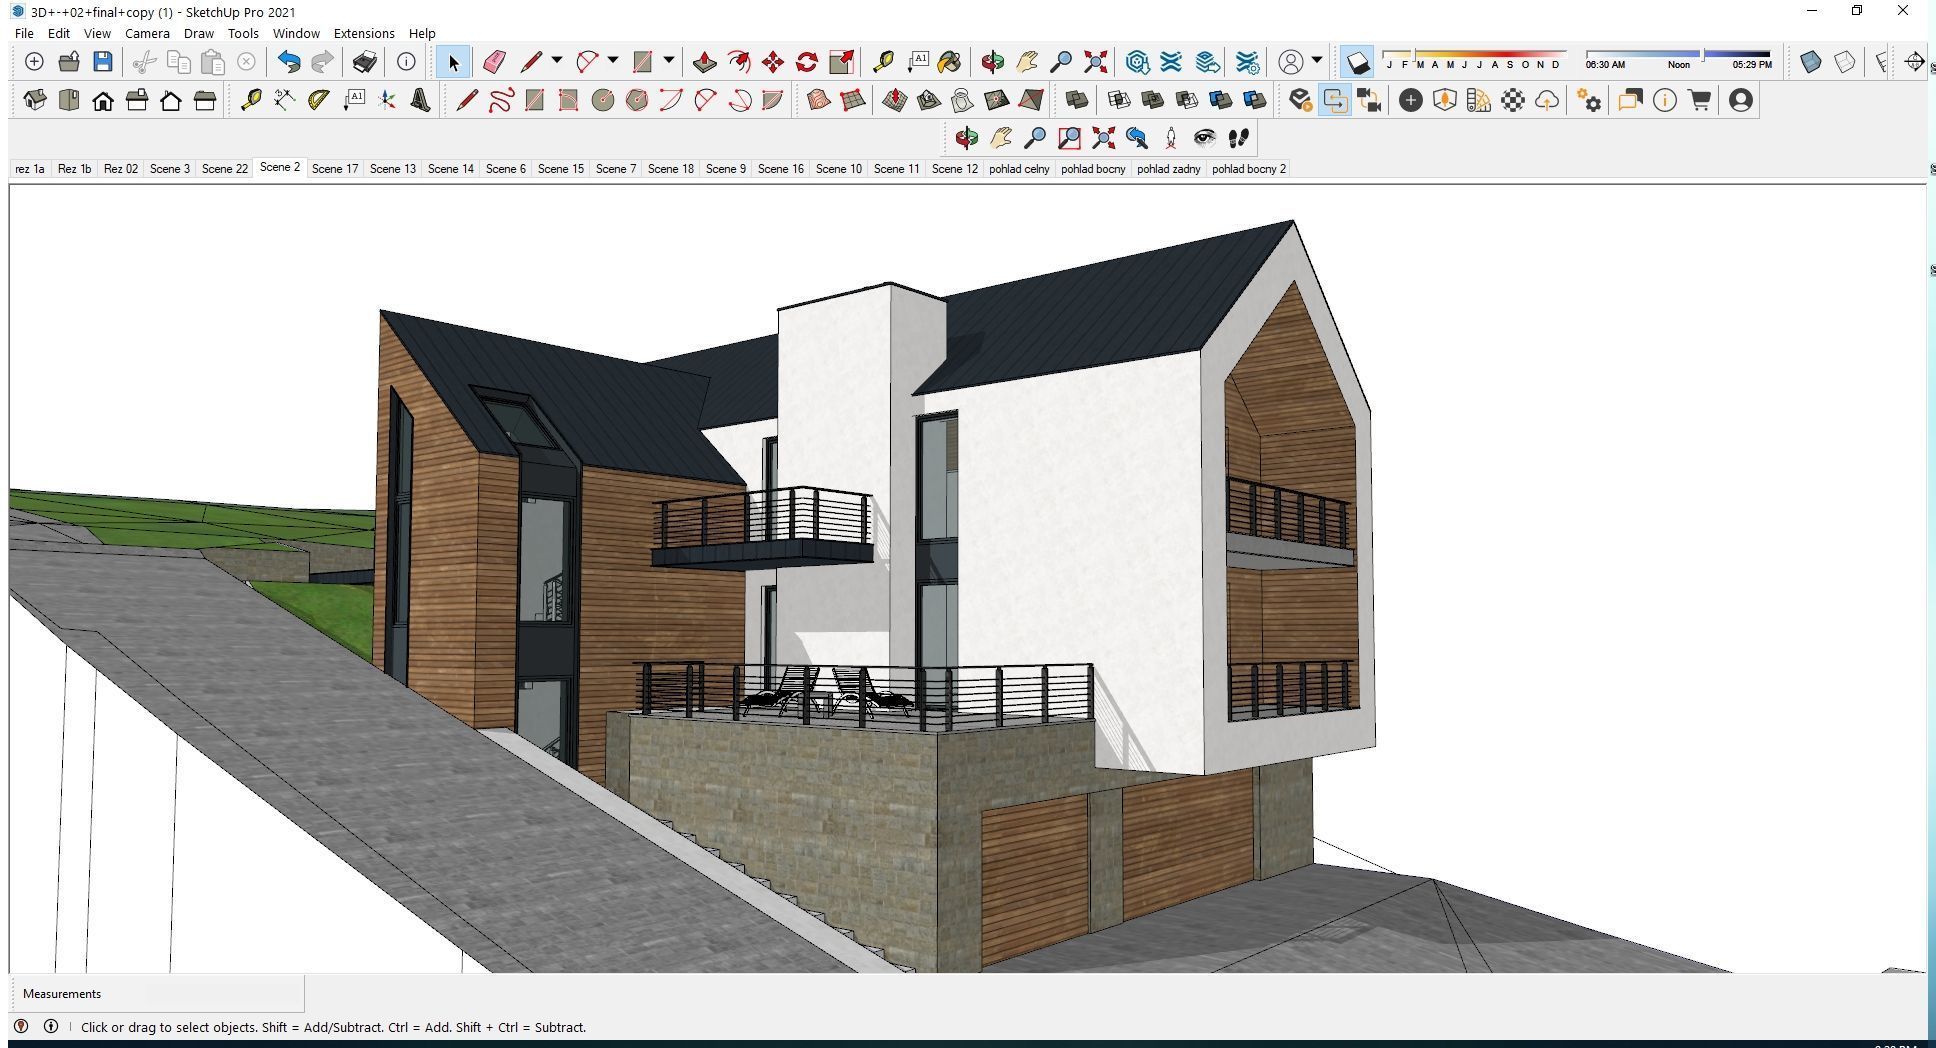Switch to 'rez 1a' scene tab
The width and height of the screenshot is (1936, 1048).
(30, 169)
